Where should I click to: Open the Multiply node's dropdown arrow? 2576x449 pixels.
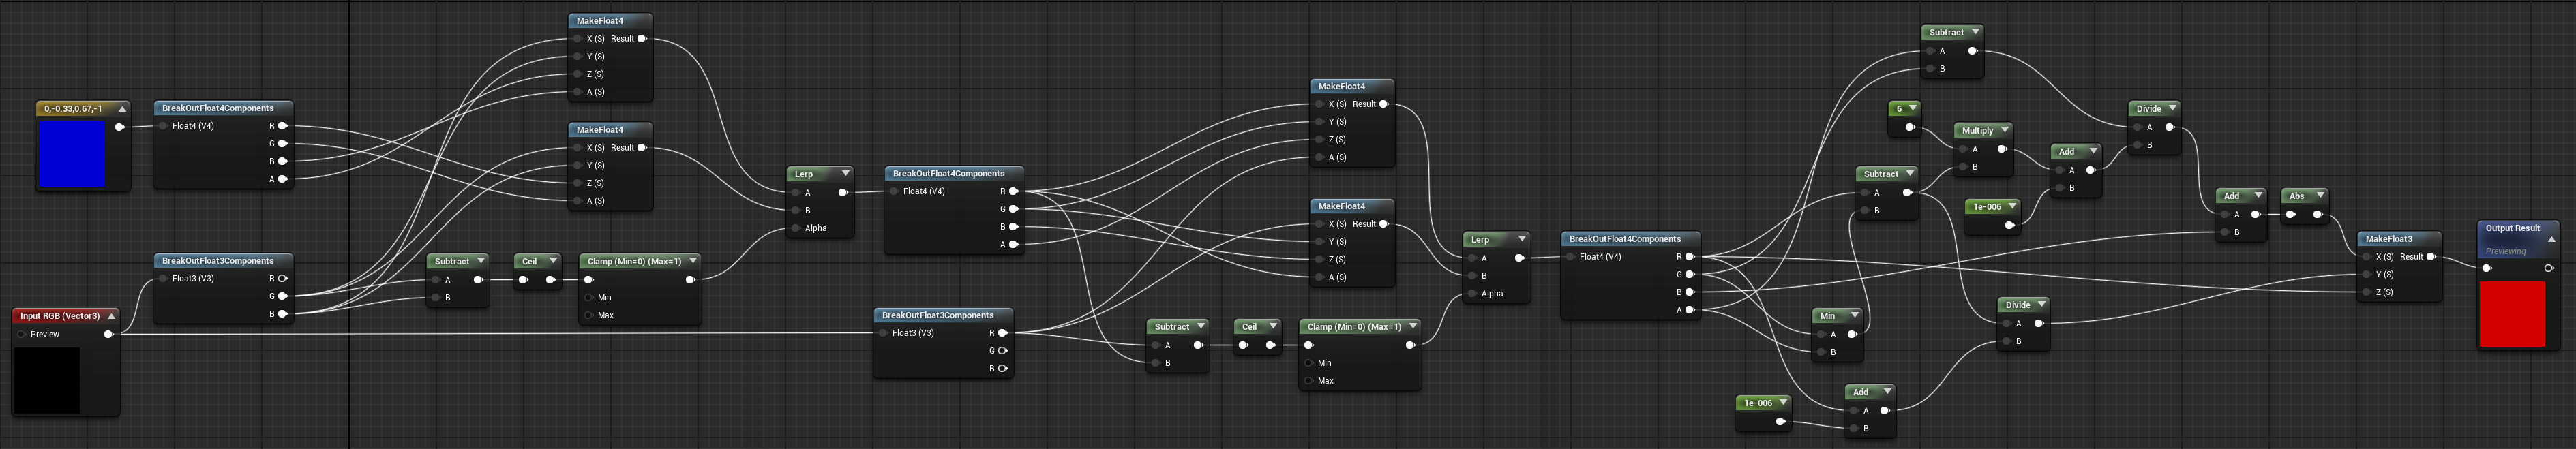[2004, 130]
